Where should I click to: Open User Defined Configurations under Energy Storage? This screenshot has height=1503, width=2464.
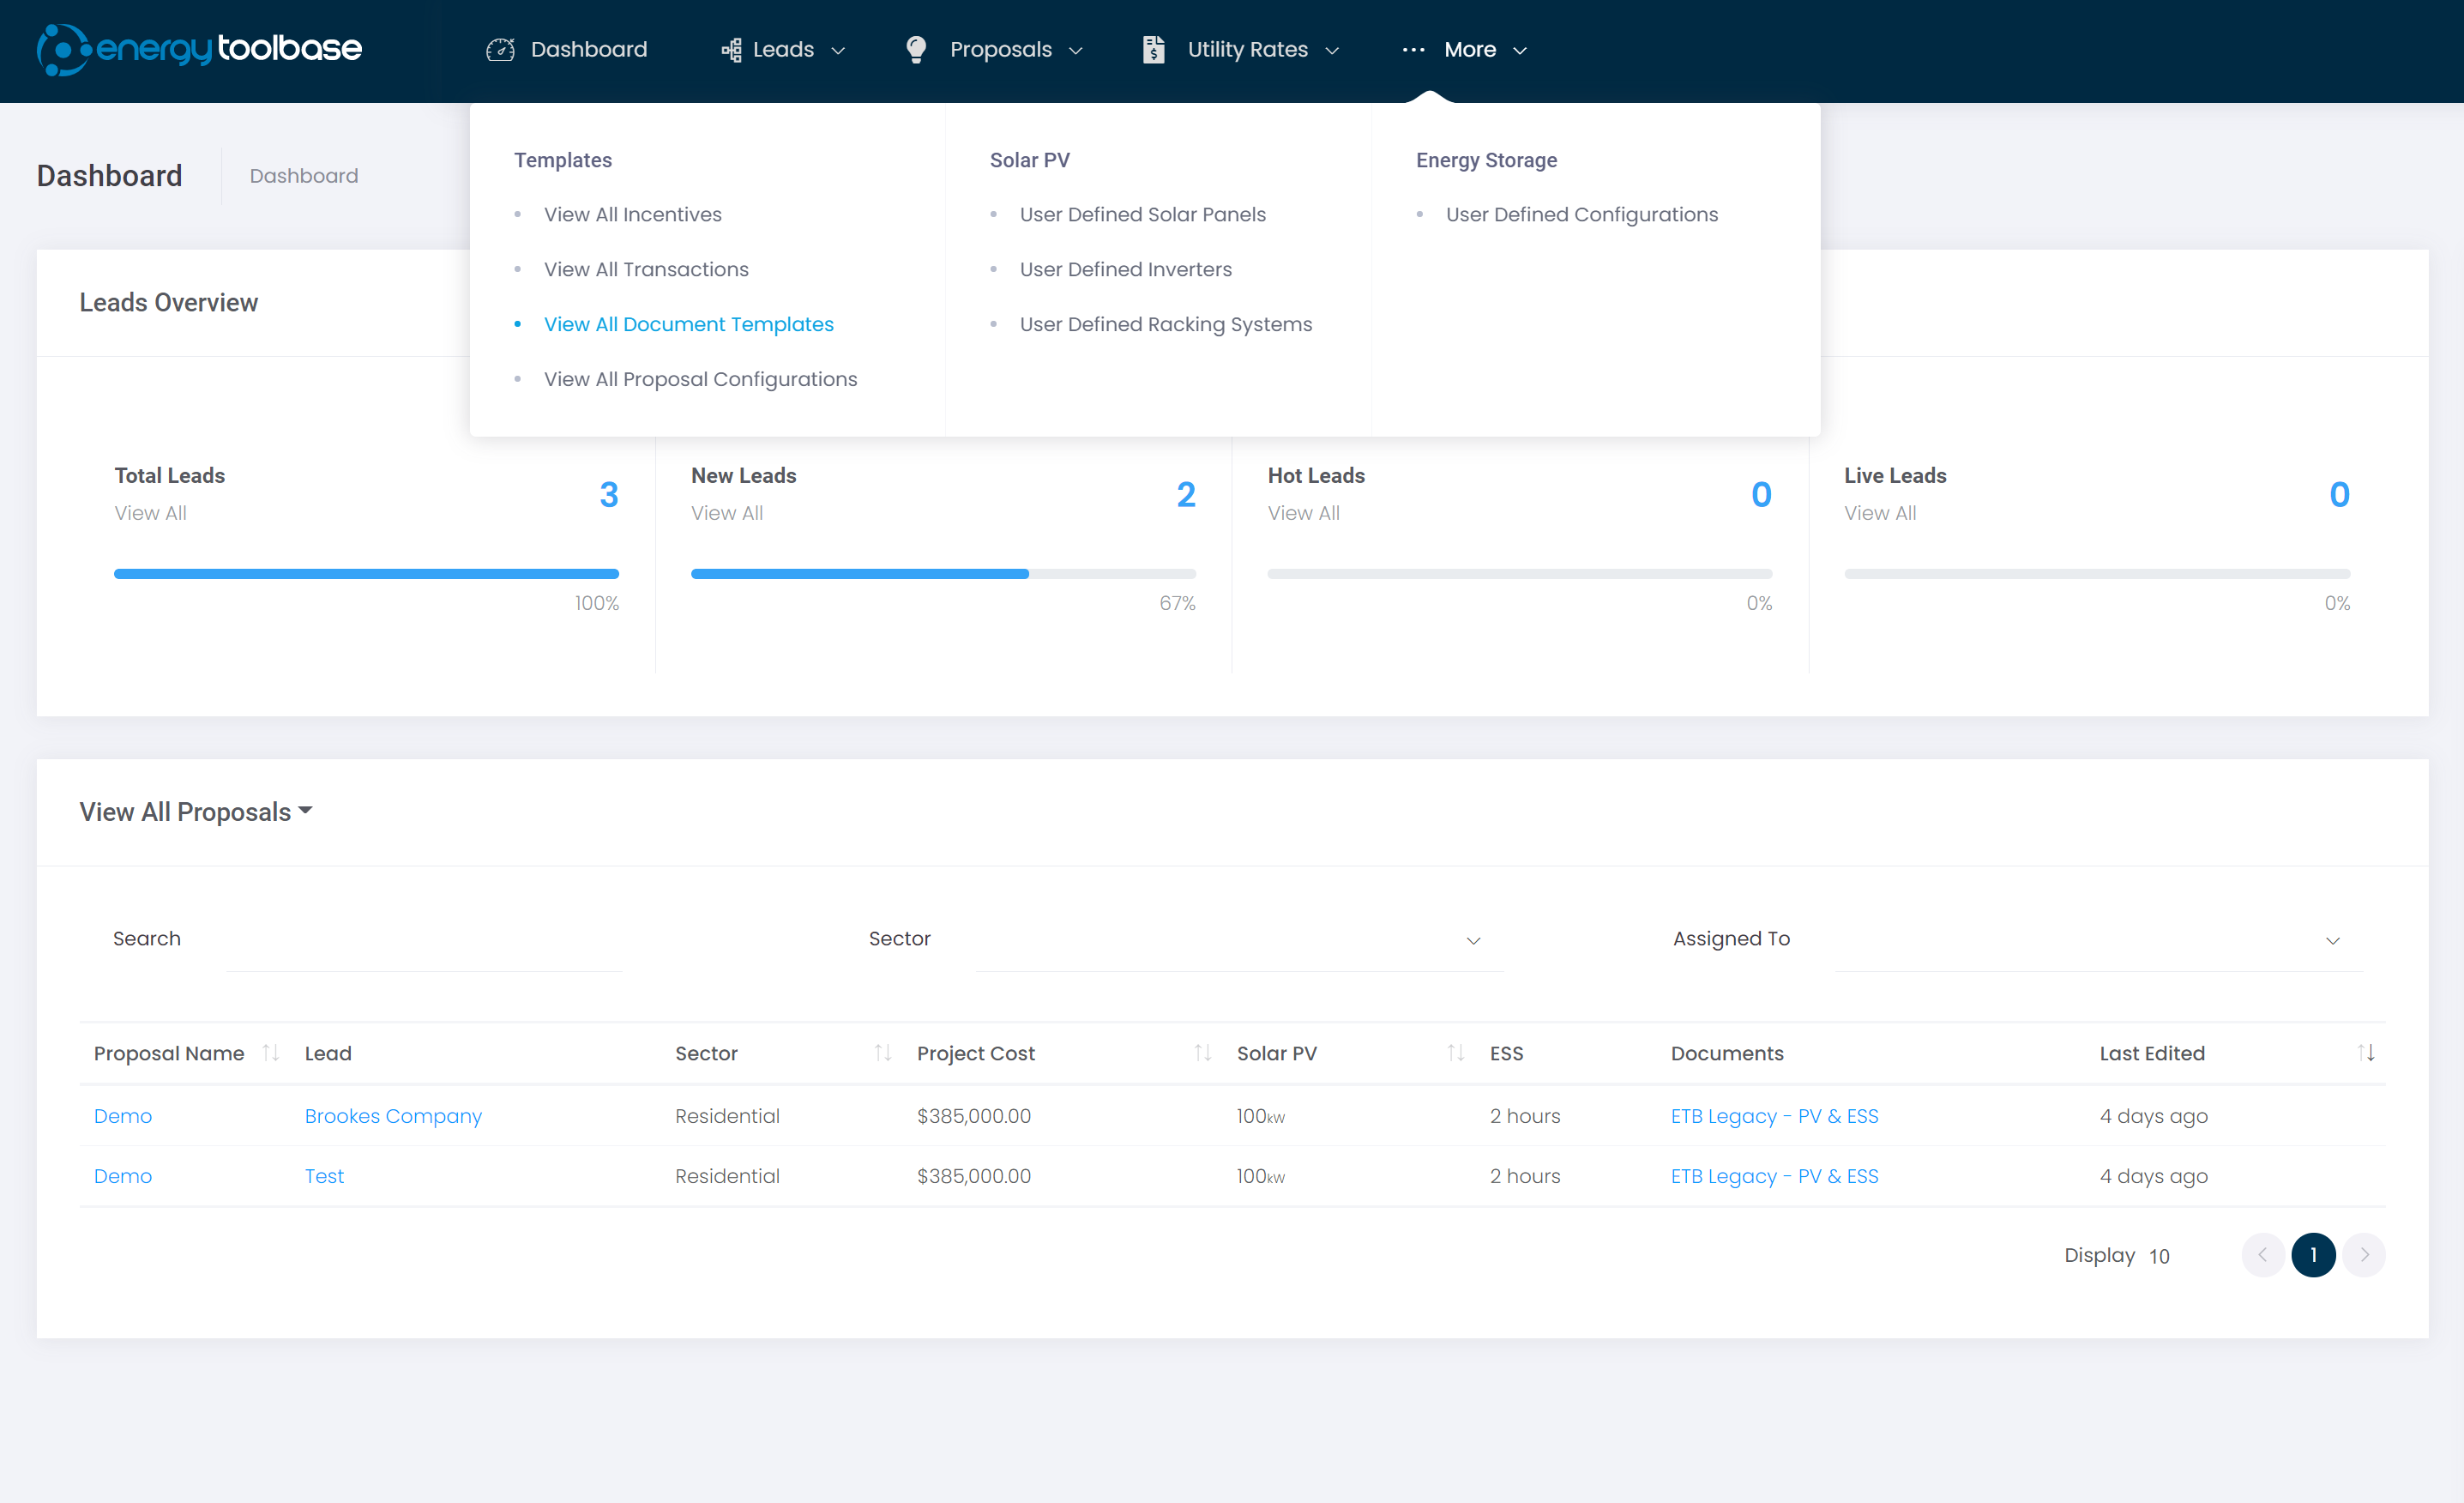pyautogui.click(x=1581, y=214)
